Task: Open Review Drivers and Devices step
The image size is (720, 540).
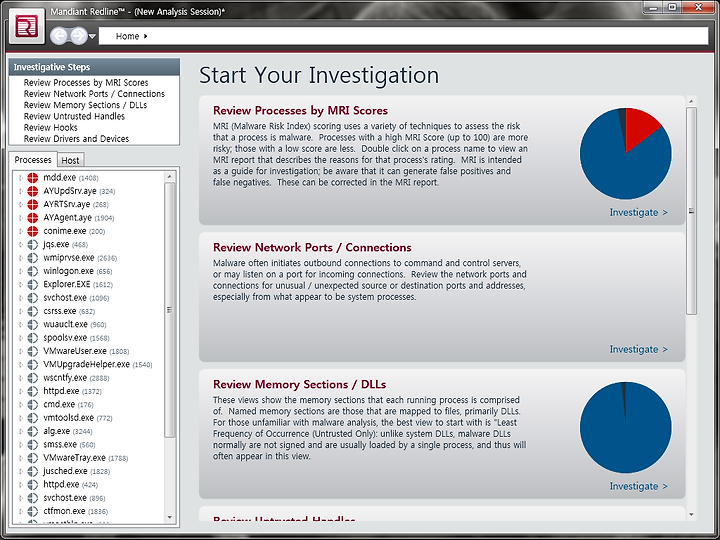Action: (x=76, y=139)
